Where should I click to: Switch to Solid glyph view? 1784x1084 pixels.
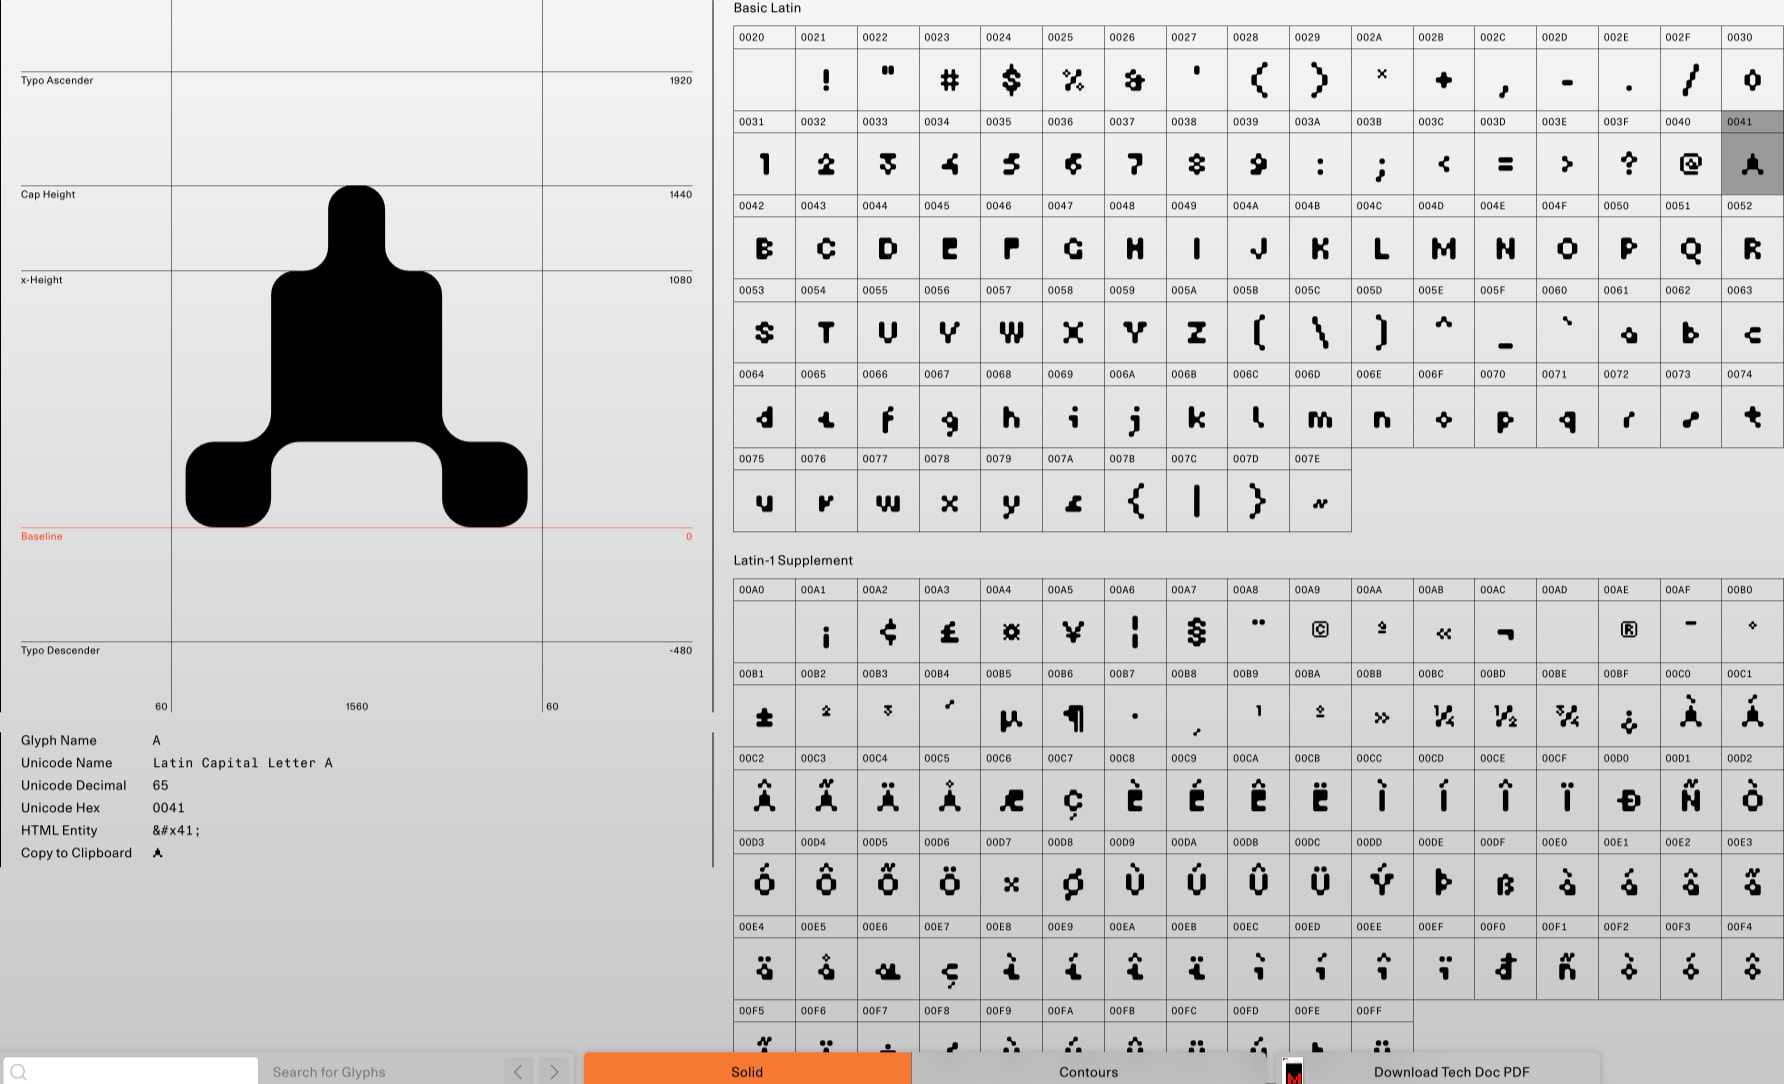pos(747,1071)
